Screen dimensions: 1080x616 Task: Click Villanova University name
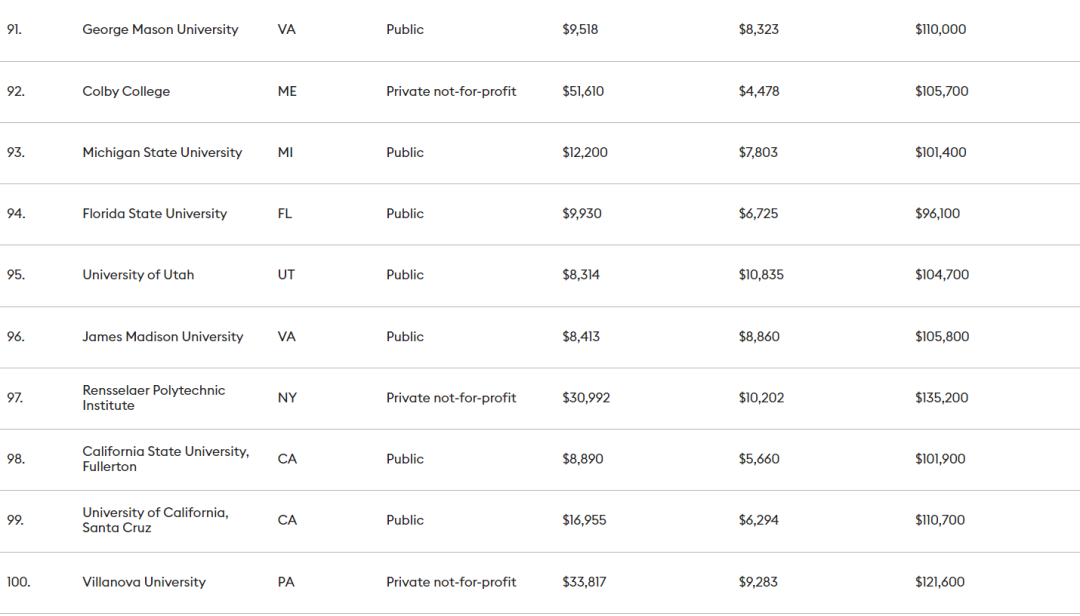pyautogui.click(x=144, y=582)
